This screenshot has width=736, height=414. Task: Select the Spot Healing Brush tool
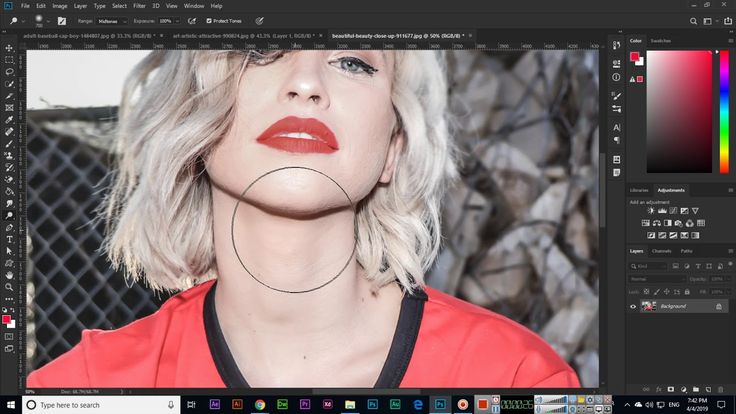click(x=9, y=132)
